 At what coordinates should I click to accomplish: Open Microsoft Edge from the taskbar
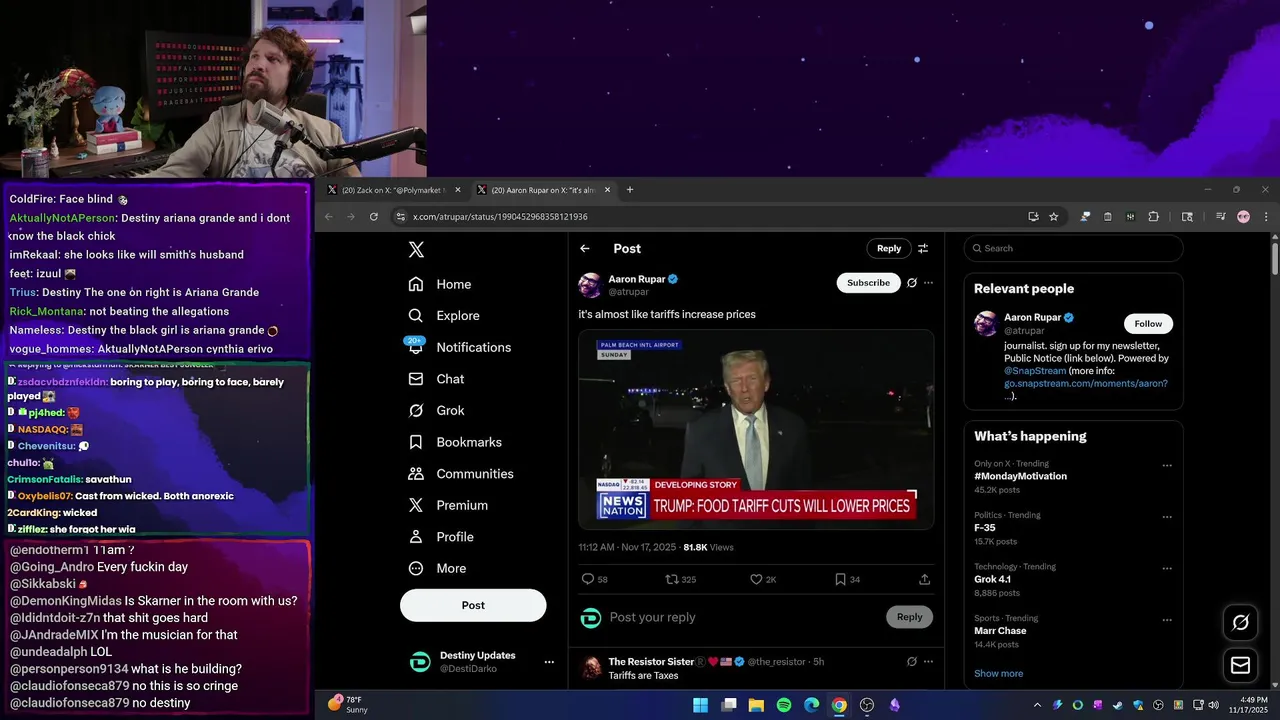point(811,705)
